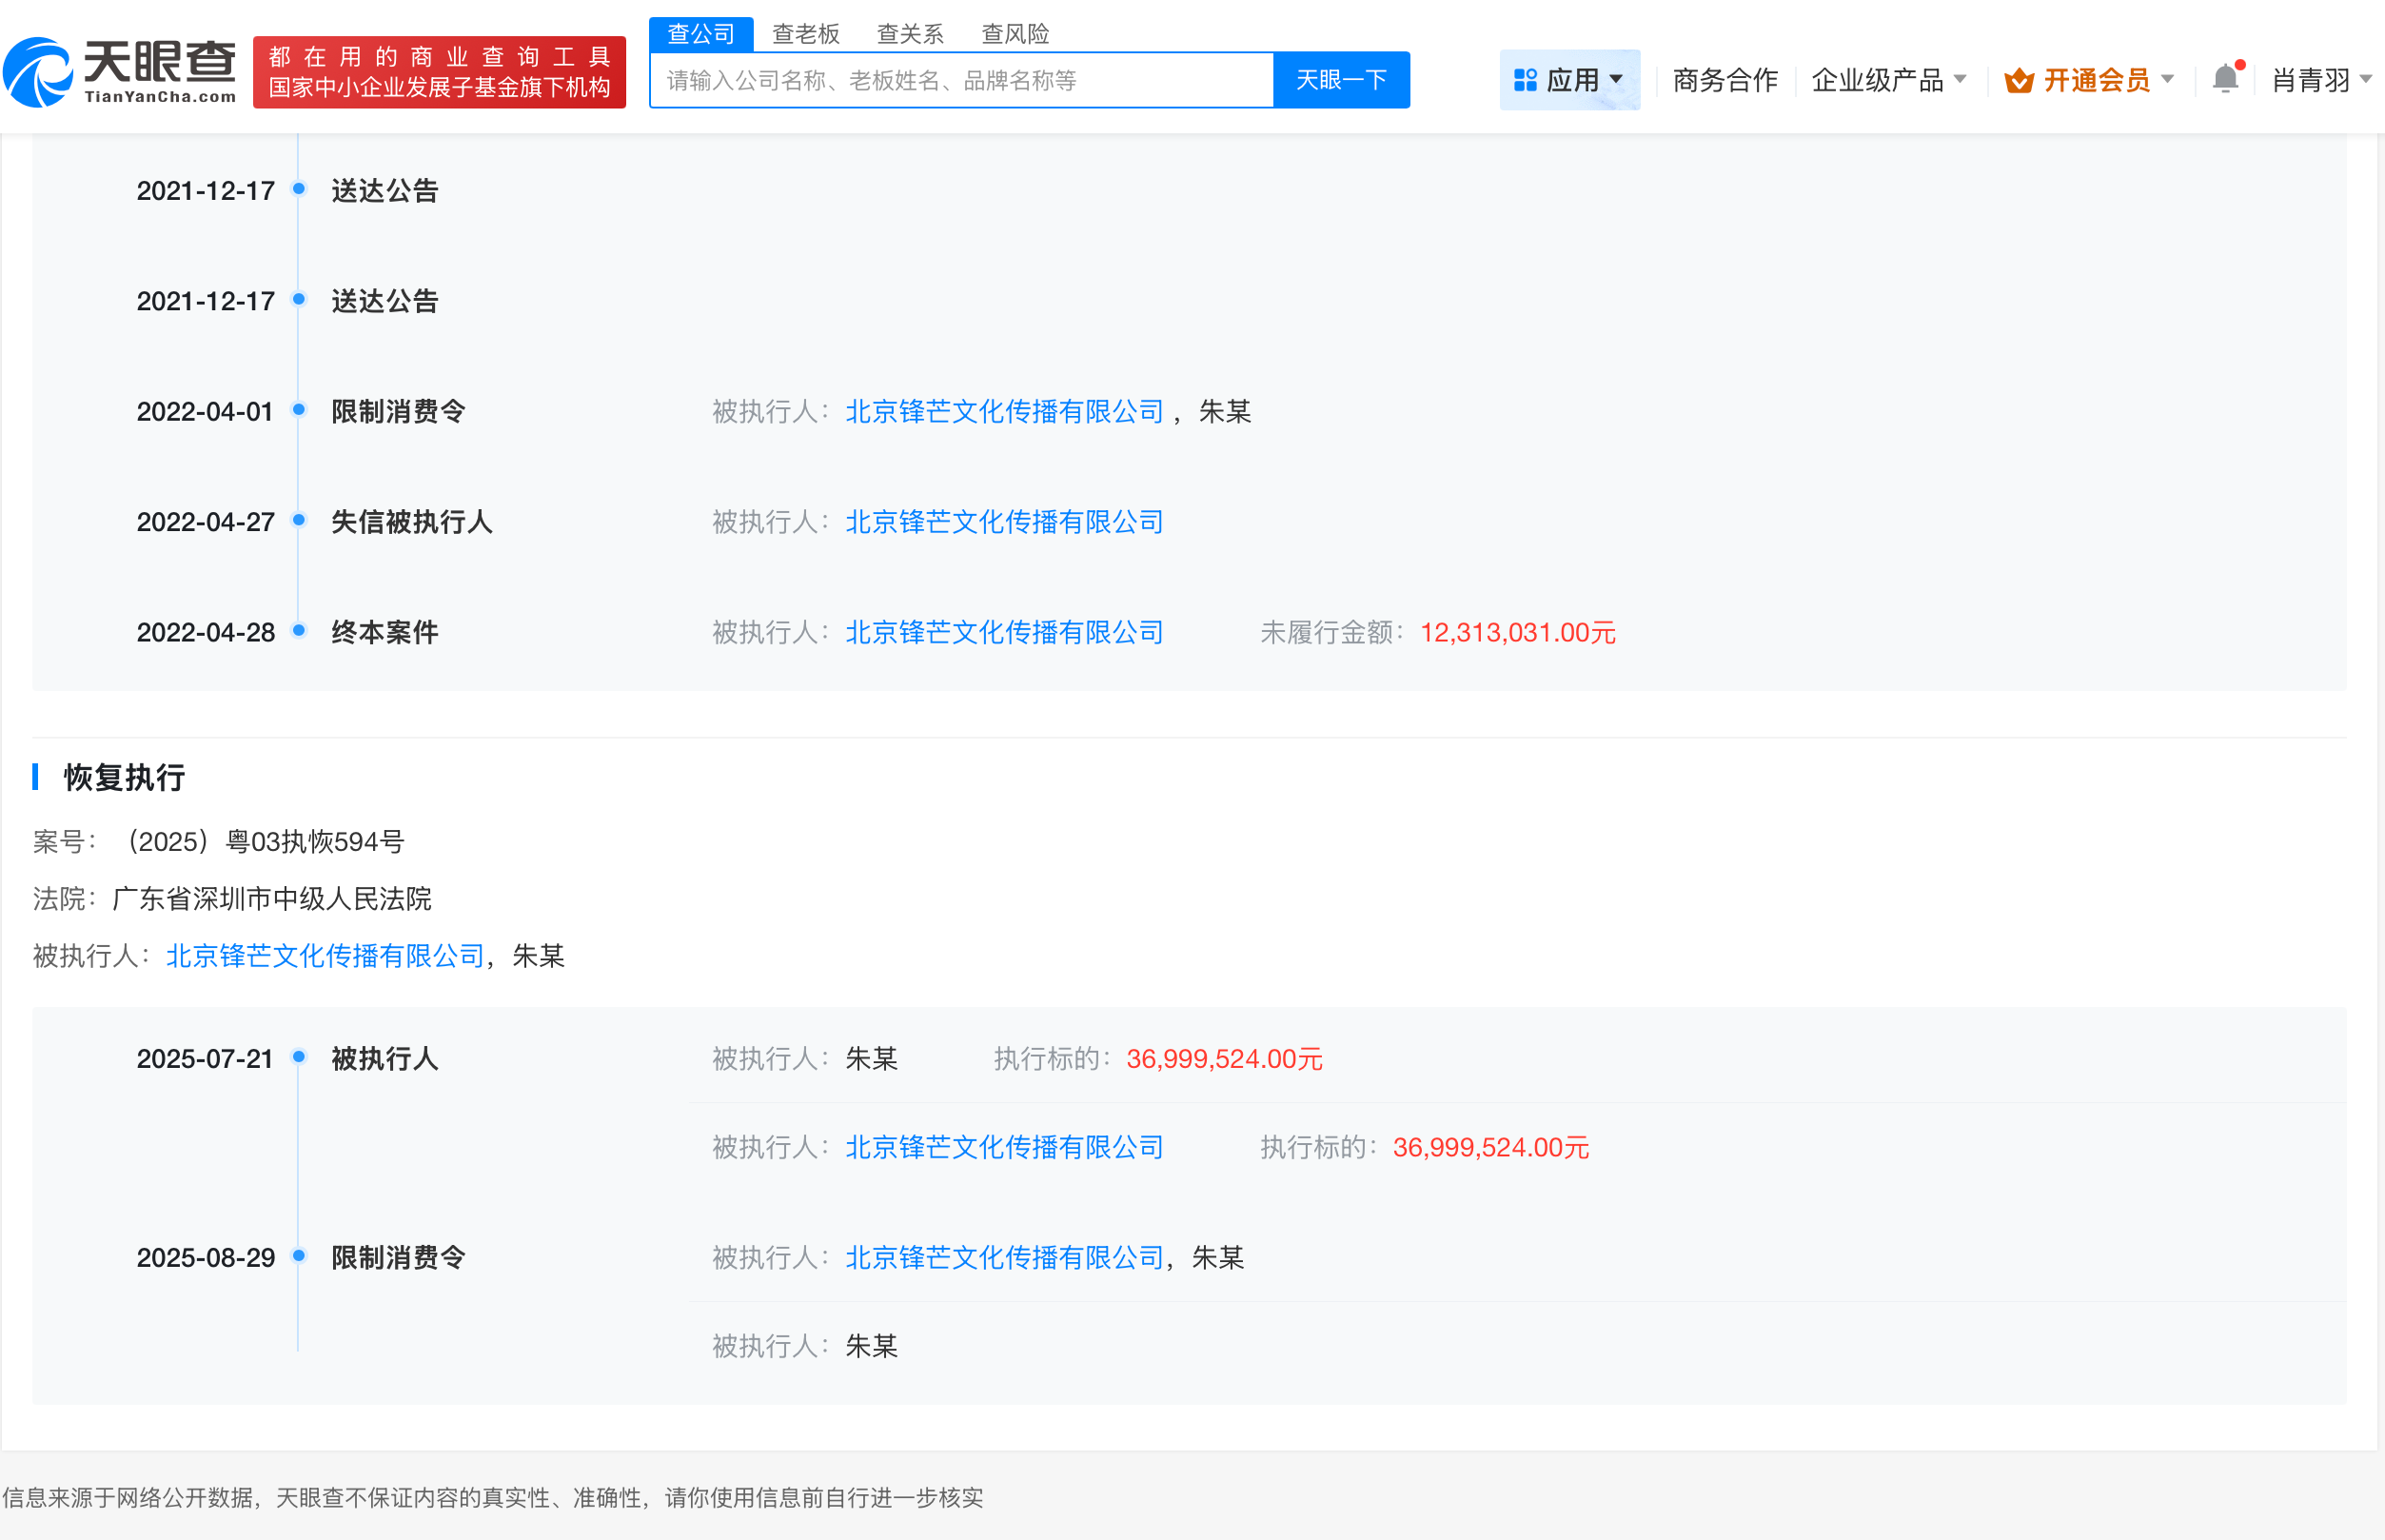The width and height of the screenshot is (2385, 1540).
Task: Open company link in 终本案件 row
Action: (1003, 632)
